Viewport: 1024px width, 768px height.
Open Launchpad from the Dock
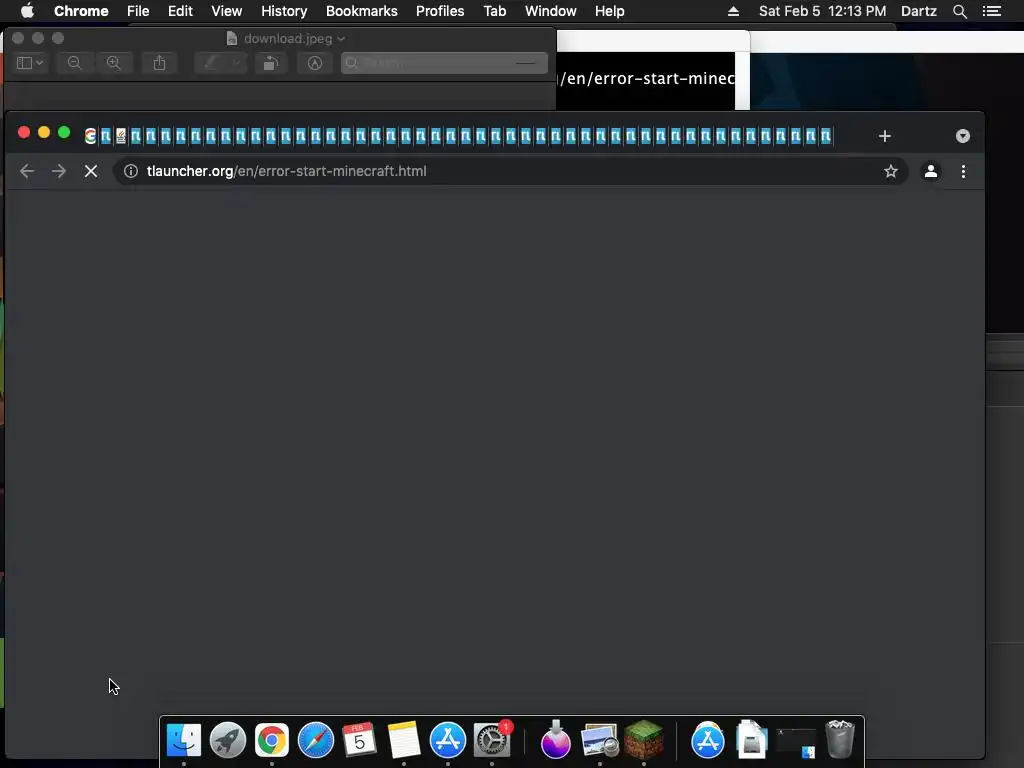[x=228, y=741]
